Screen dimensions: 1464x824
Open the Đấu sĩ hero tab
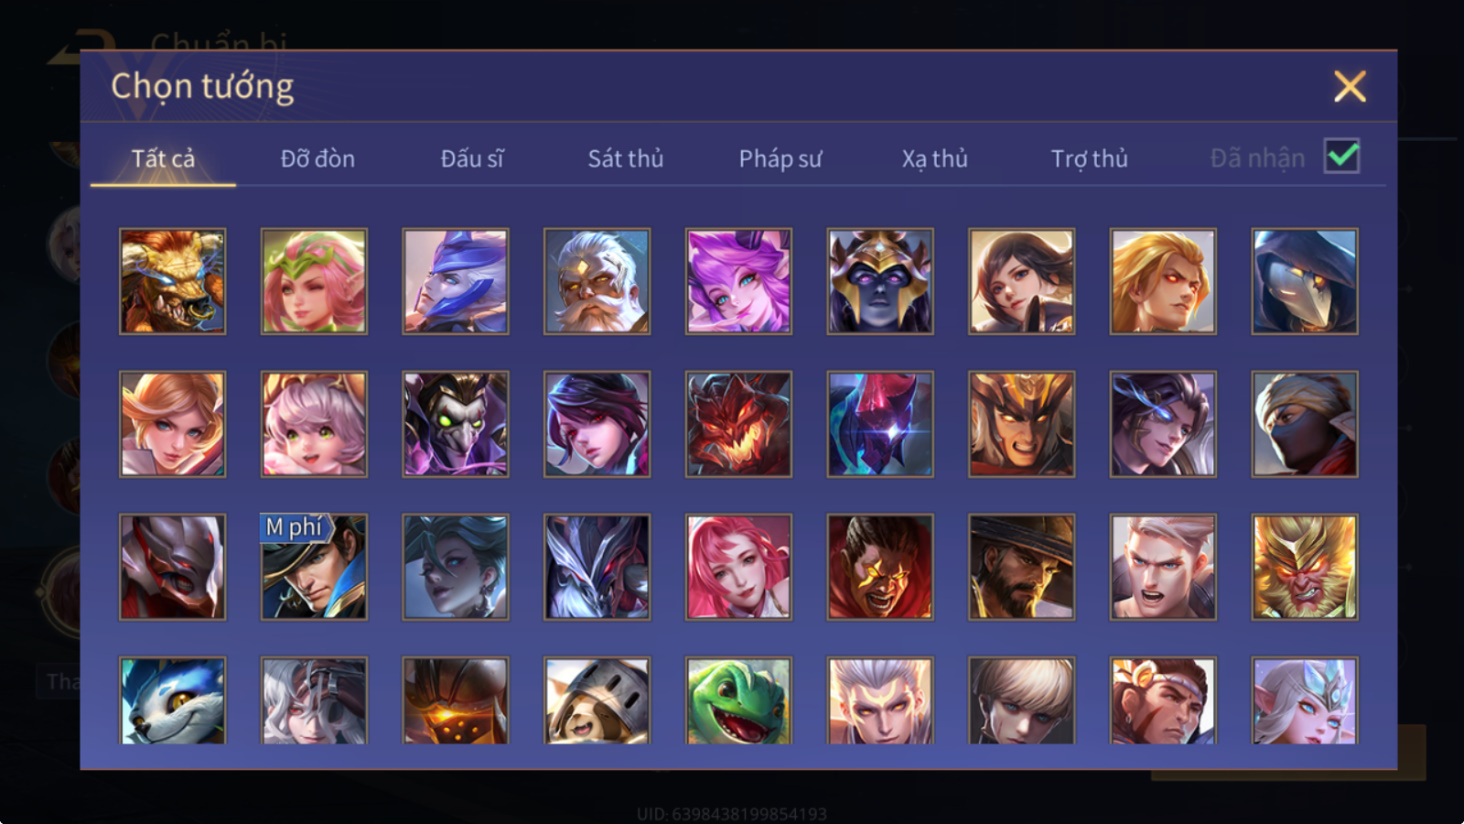(472, 158)
